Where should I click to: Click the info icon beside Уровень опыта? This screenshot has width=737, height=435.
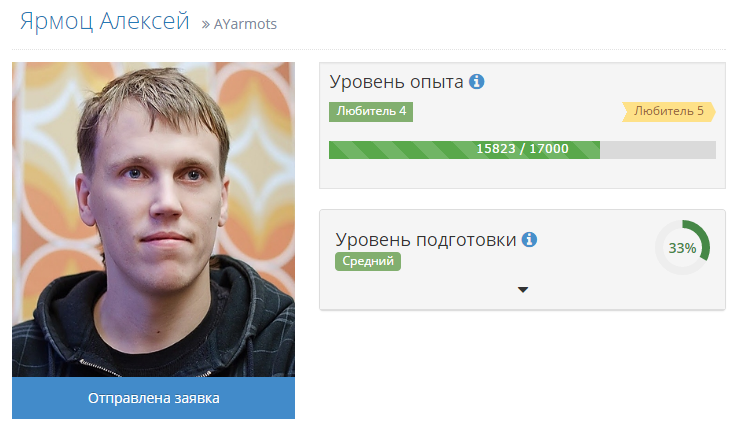(x=476, y=81)
